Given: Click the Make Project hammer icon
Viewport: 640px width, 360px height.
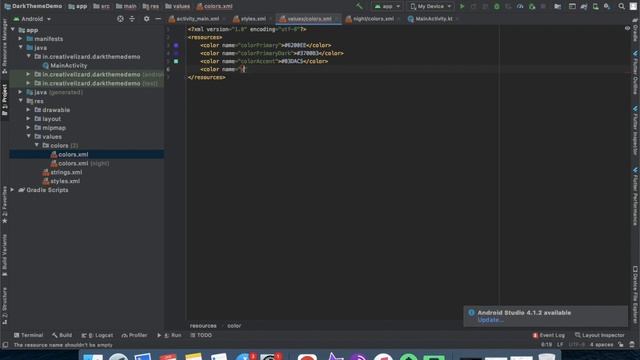Looking at the screenshot, I should (x=359, y=6).
